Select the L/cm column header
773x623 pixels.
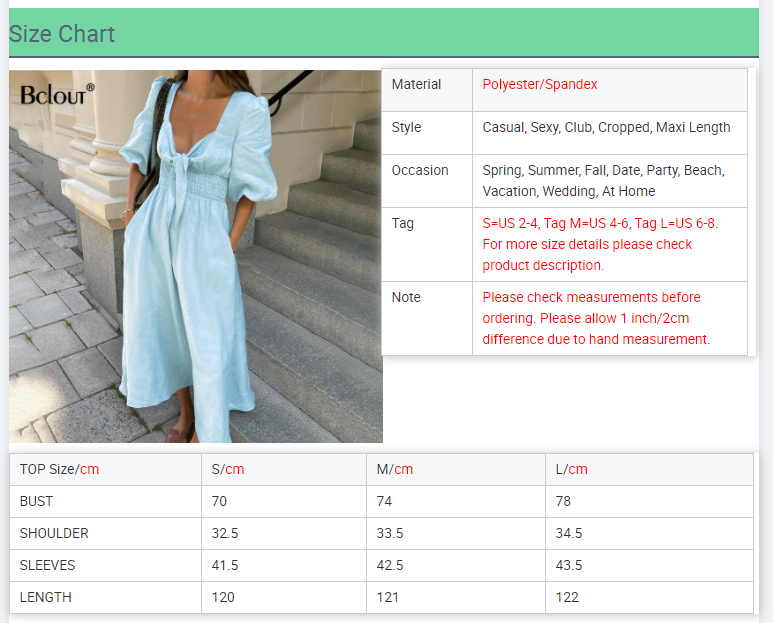coord(570,469)
